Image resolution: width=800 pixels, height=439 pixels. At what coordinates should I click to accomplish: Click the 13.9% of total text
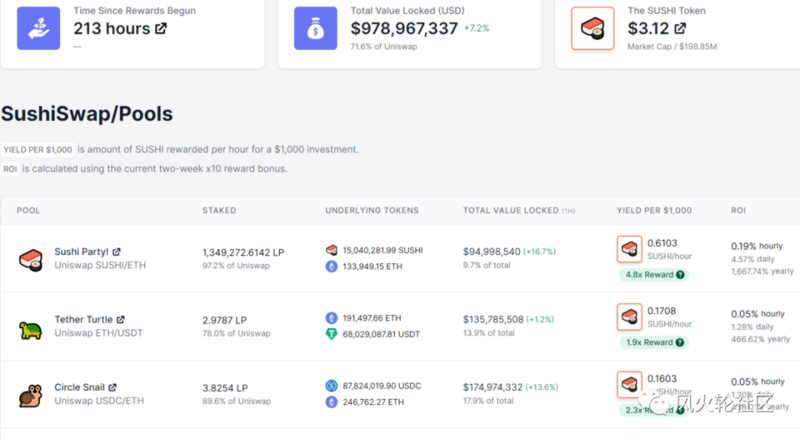click(489, 333)
